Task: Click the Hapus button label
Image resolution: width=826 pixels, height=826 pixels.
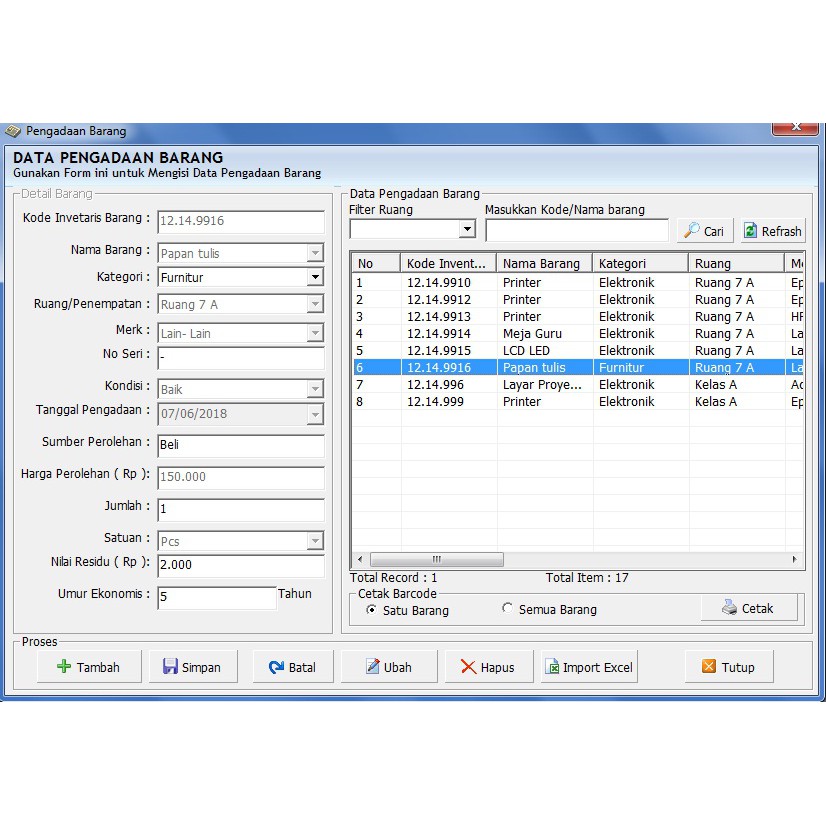Action: pos(497,667)
